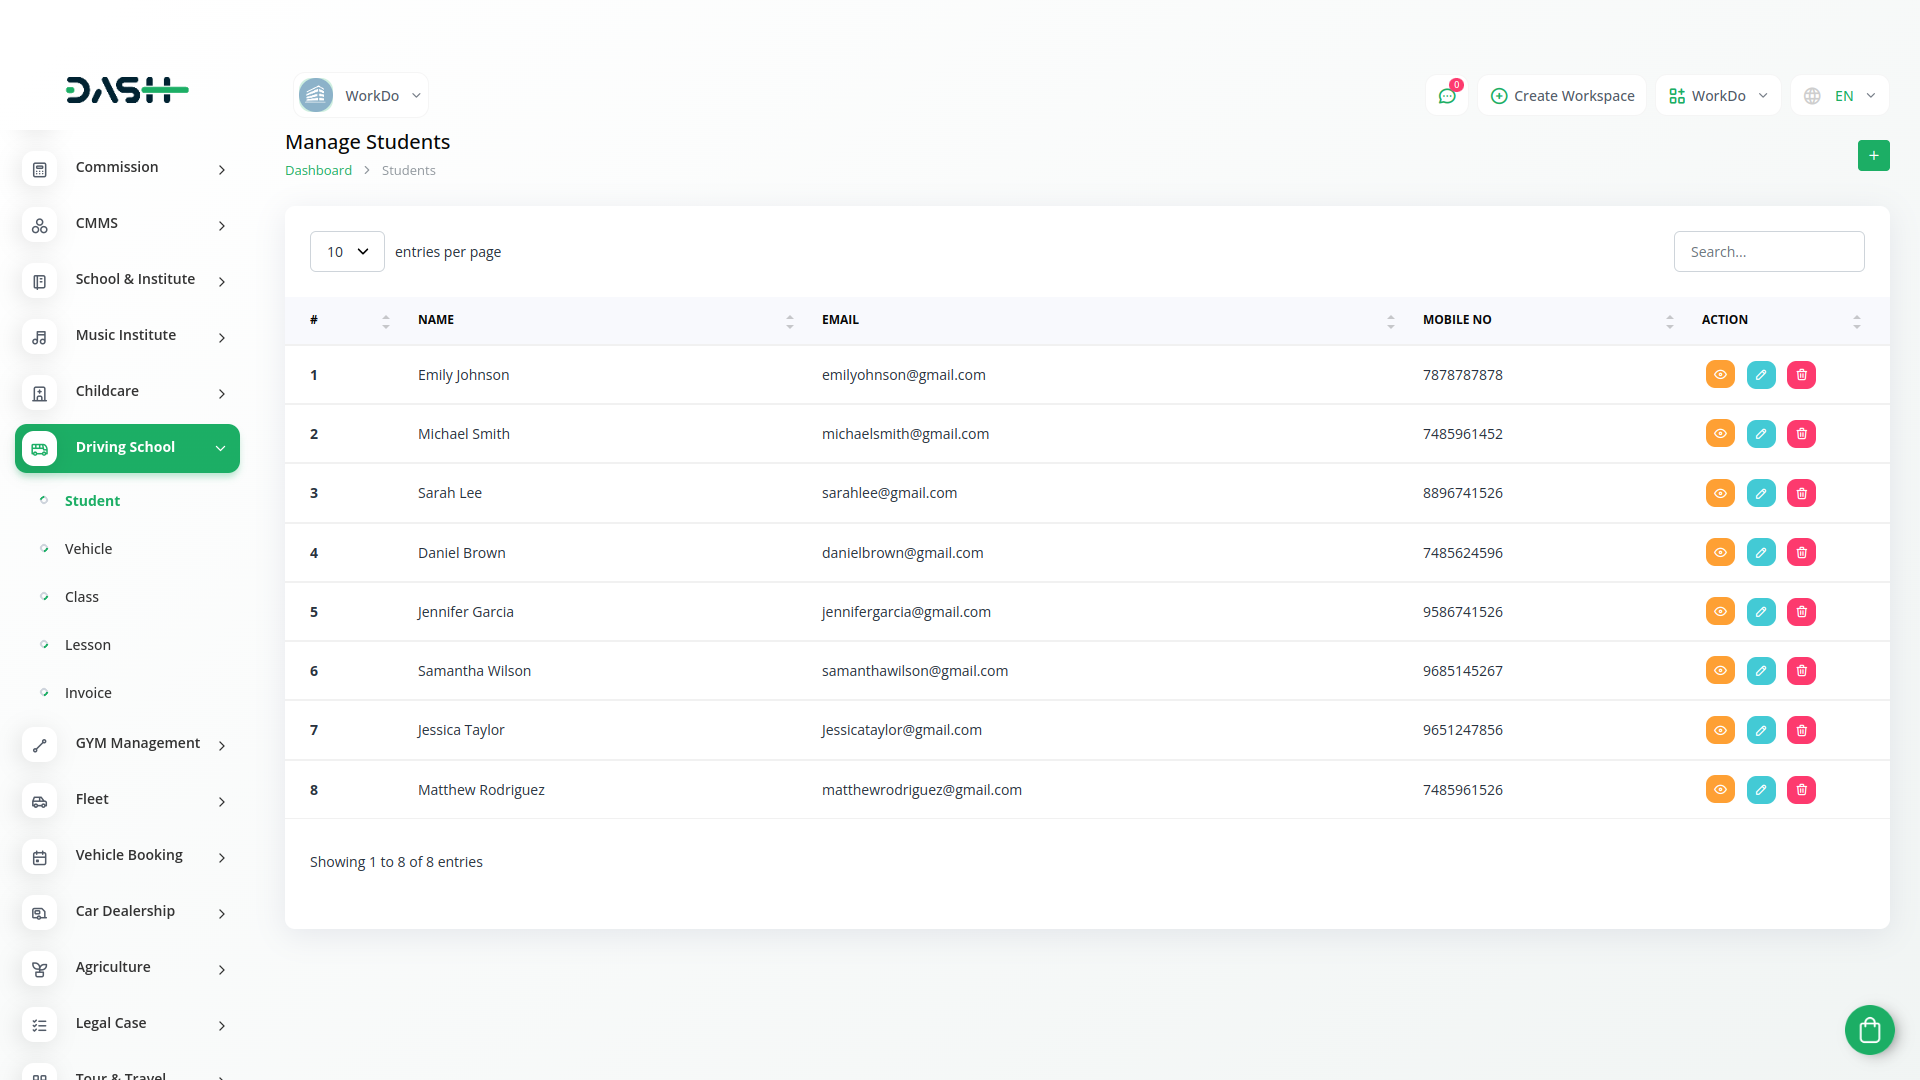
Task: Click the green plus add student button
Action: pos(1873,156)
